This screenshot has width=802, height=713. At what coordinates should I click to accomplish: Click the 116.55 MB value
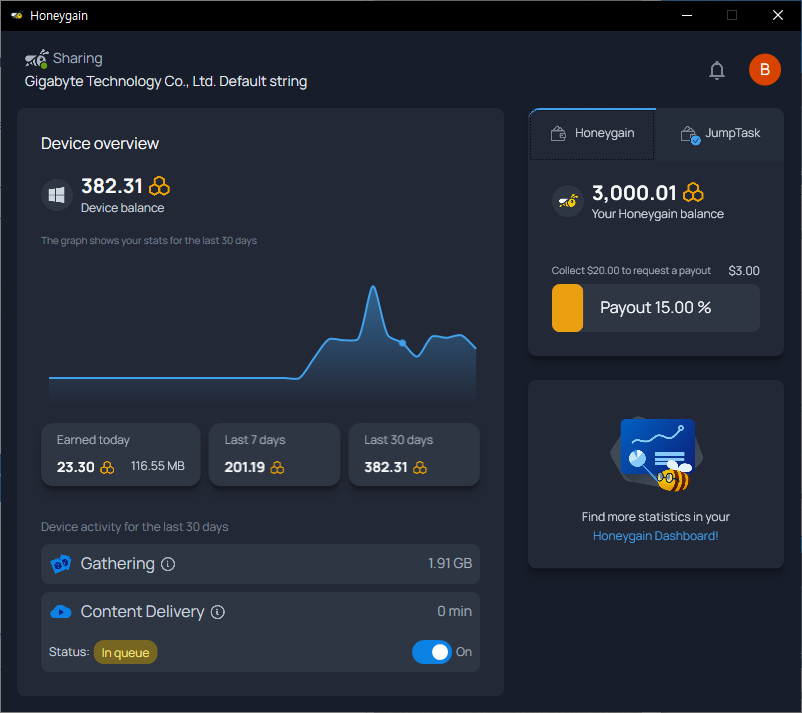coord(158,466)
